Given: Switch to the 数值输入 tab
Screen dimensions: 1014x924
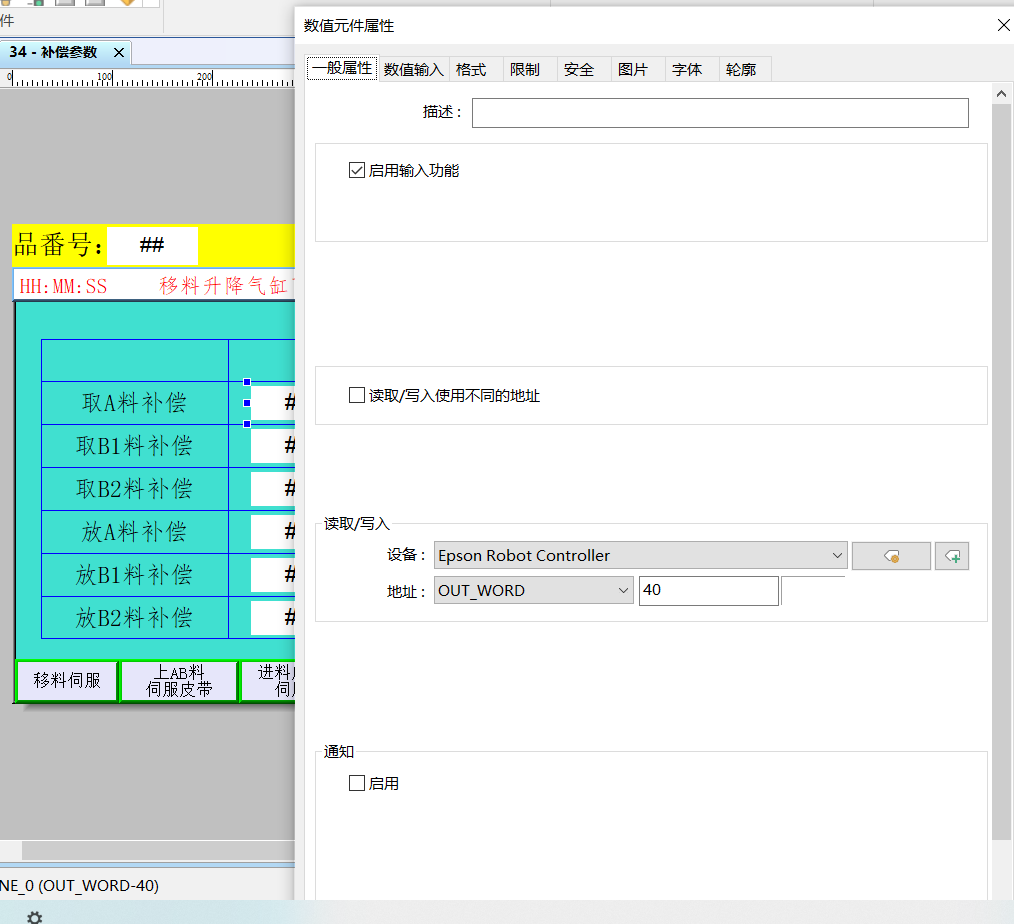Looking at the screenshot, I should click(x=414, y=69).
